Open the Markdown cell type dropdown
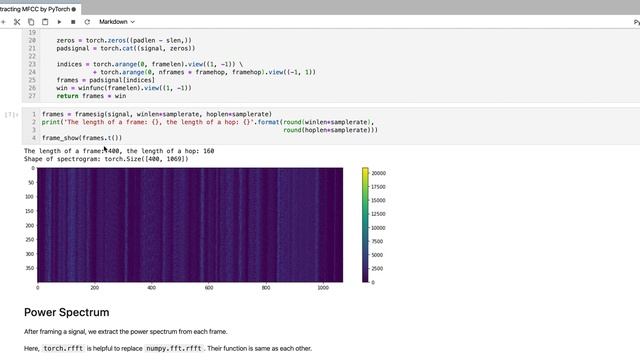Viewport: 640px width, 360px height. (x=117, y=22)
